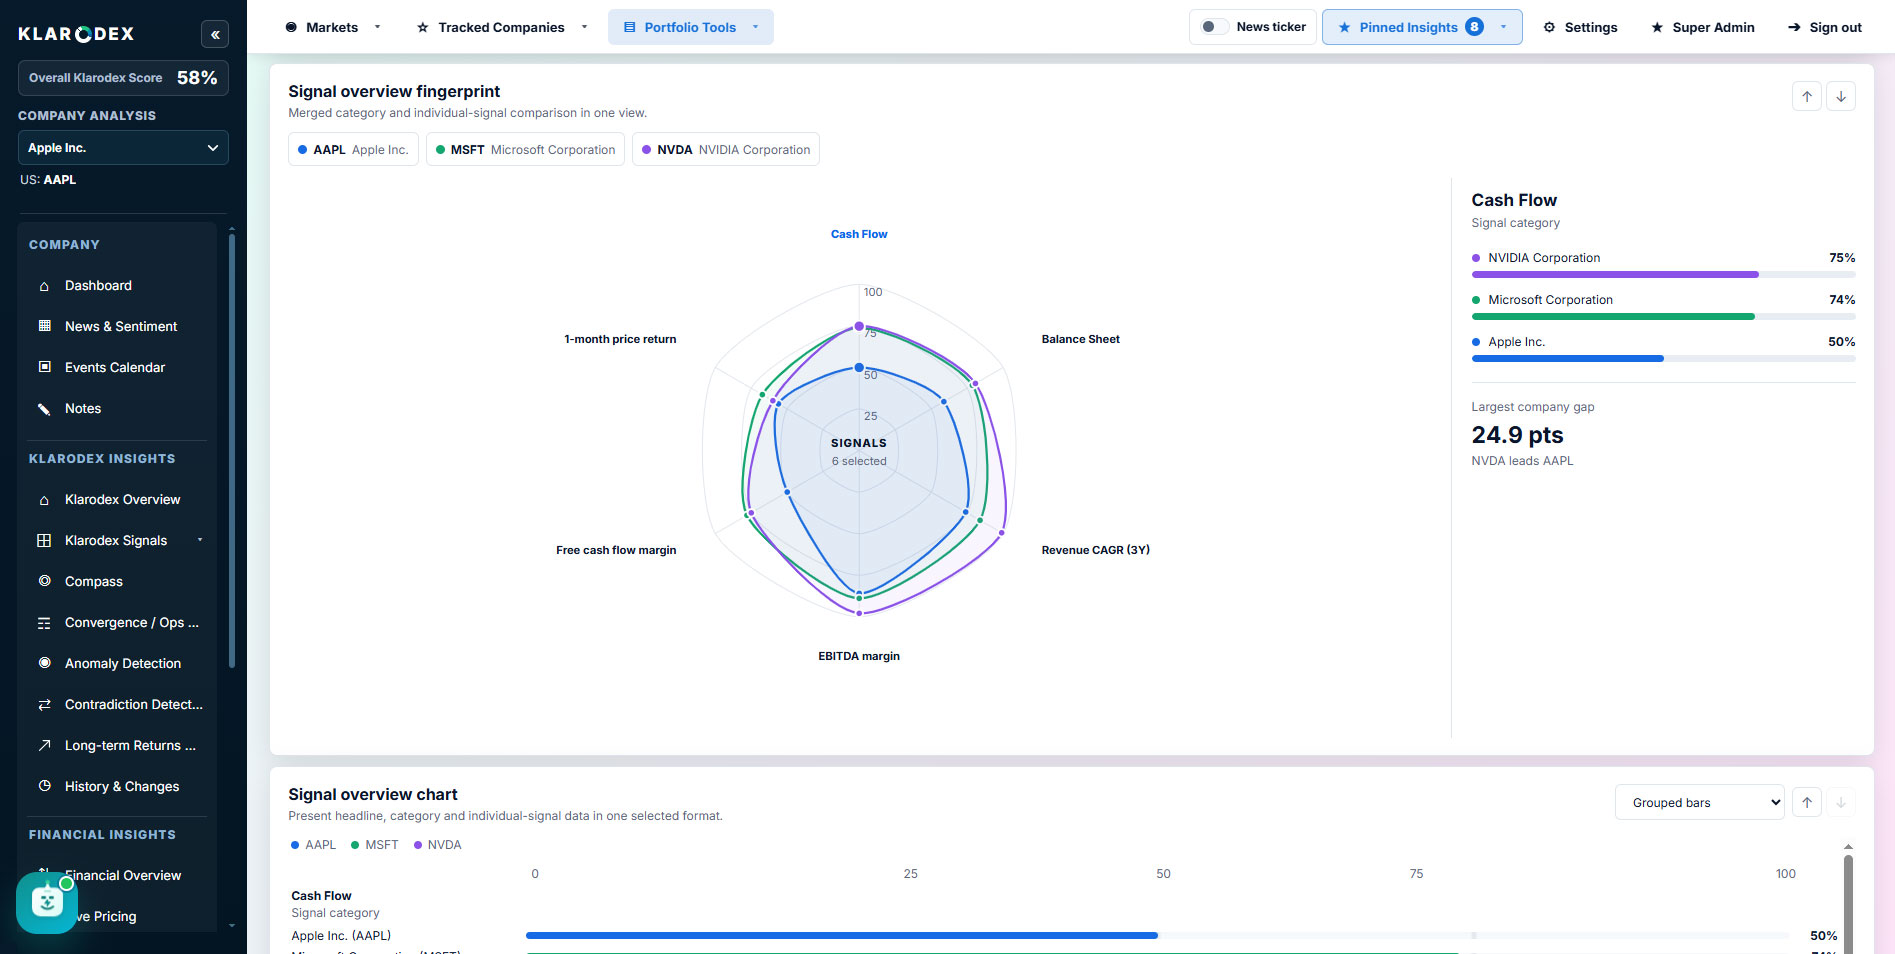Click the Notes pencil icon

click(44, 409)
